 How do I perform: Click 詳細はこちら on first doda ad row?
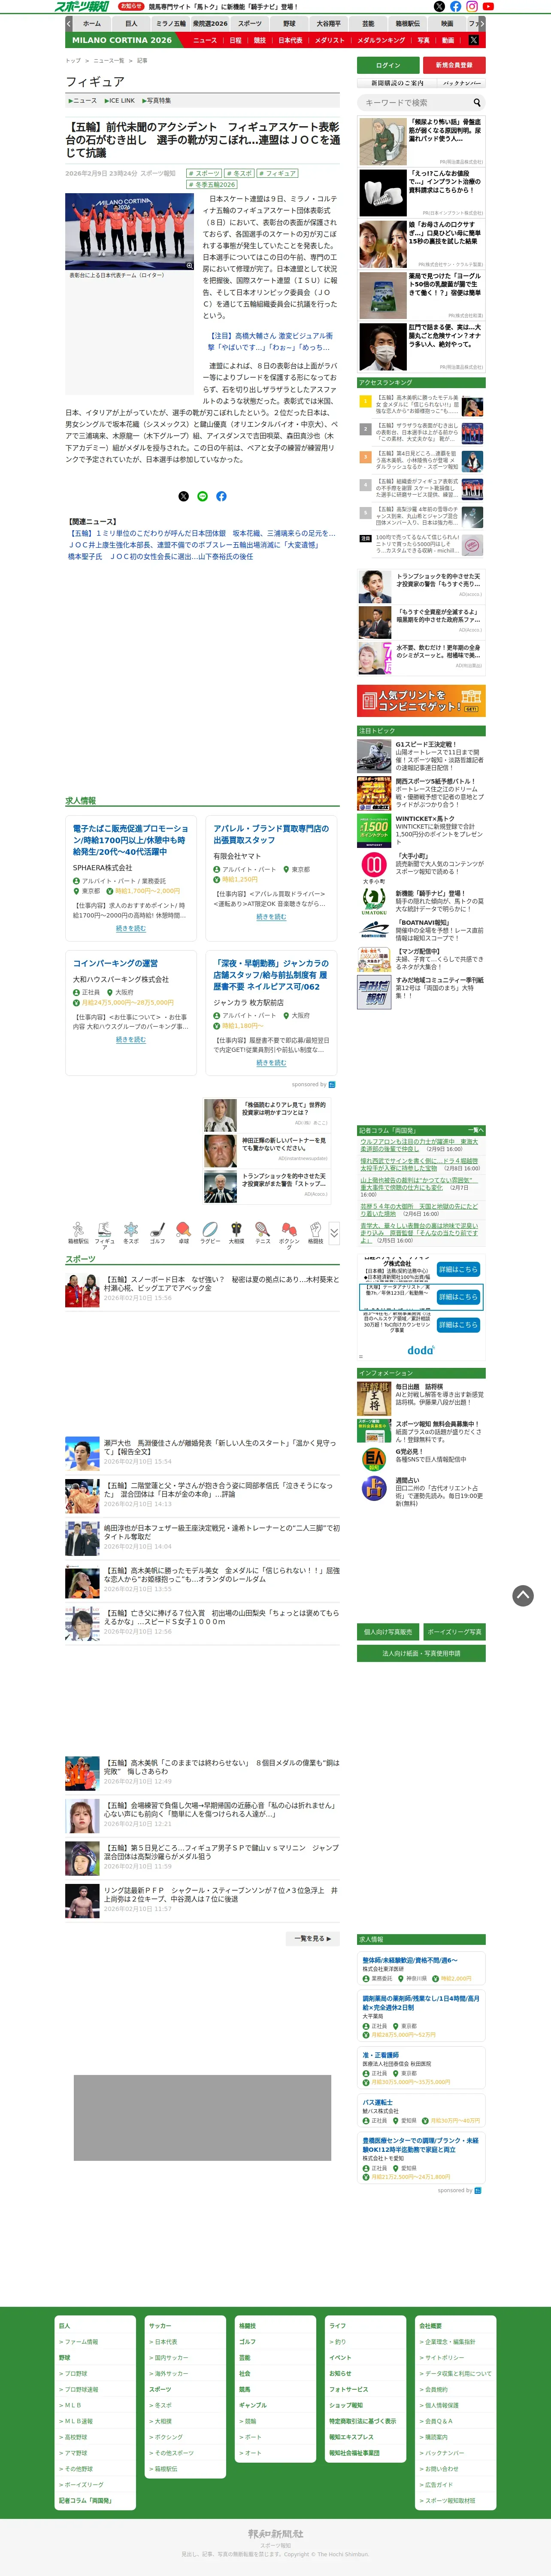458,1269
